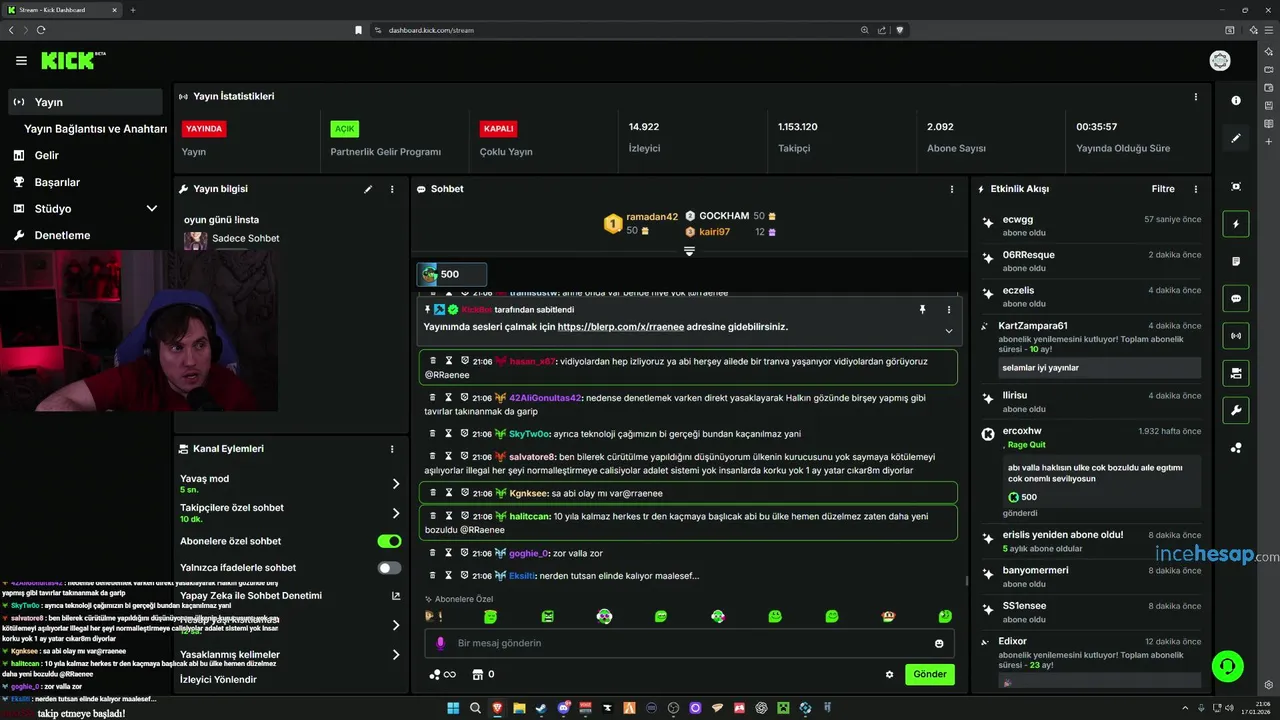Open the profile avatar menu
The height and width of the screenshot is (720, 1280).
pos(1220,61)
